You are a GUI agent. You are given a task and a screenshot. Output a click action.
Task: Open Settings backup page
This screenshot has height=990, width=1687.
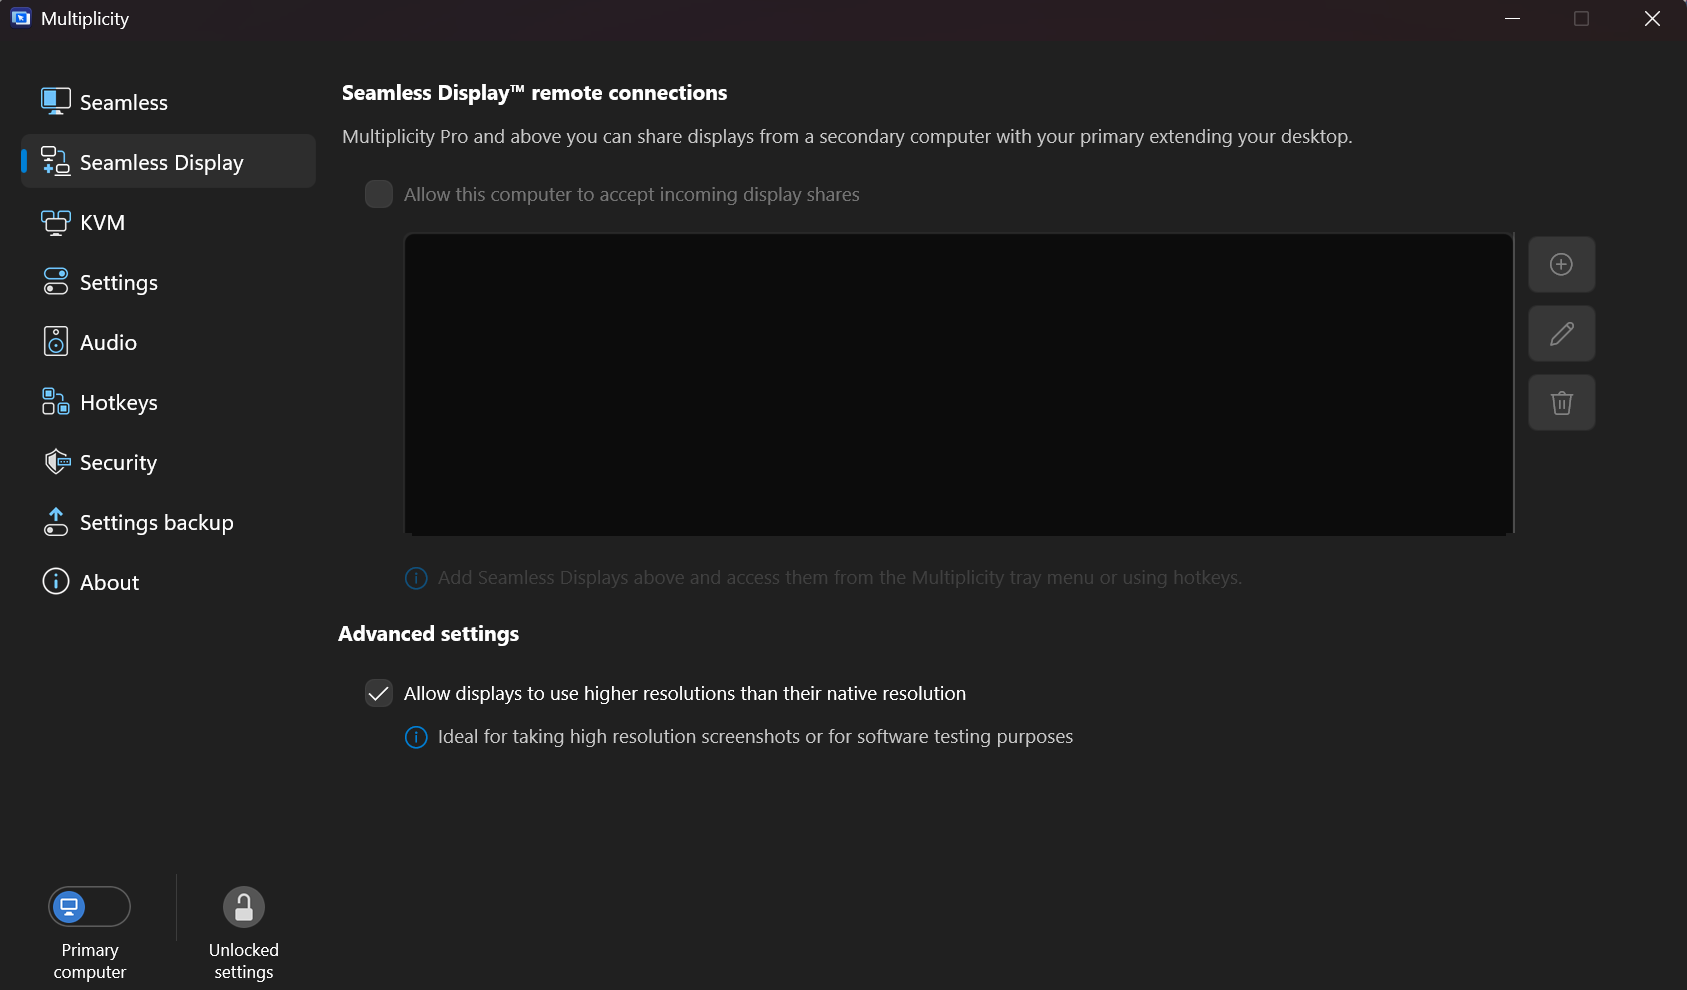tap(156, 522)
